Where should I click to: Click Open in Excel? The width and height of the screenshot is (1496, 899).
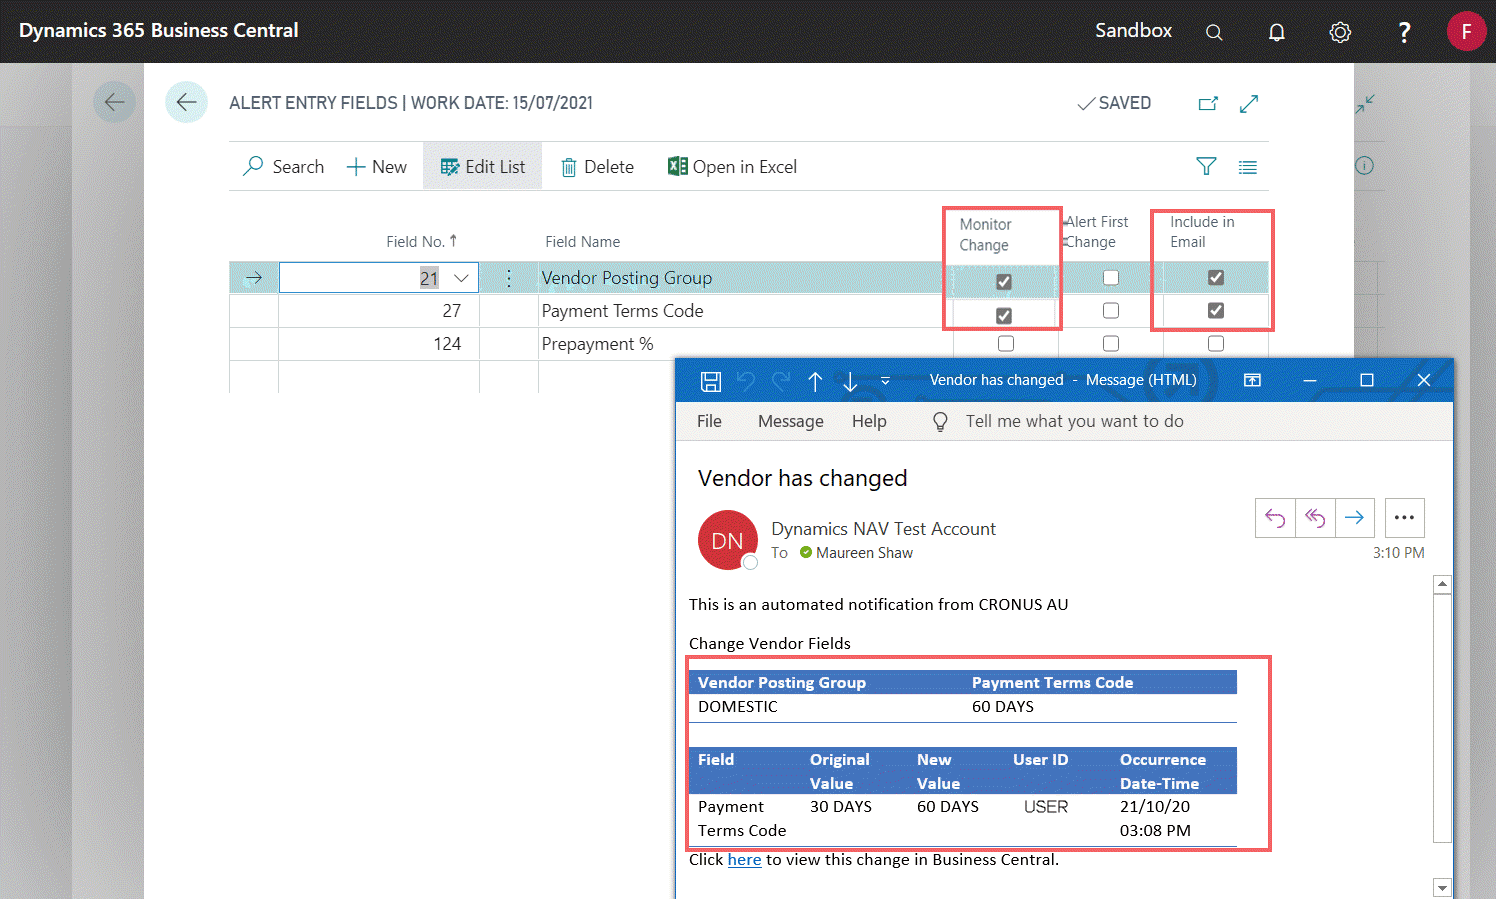point(733,167)
